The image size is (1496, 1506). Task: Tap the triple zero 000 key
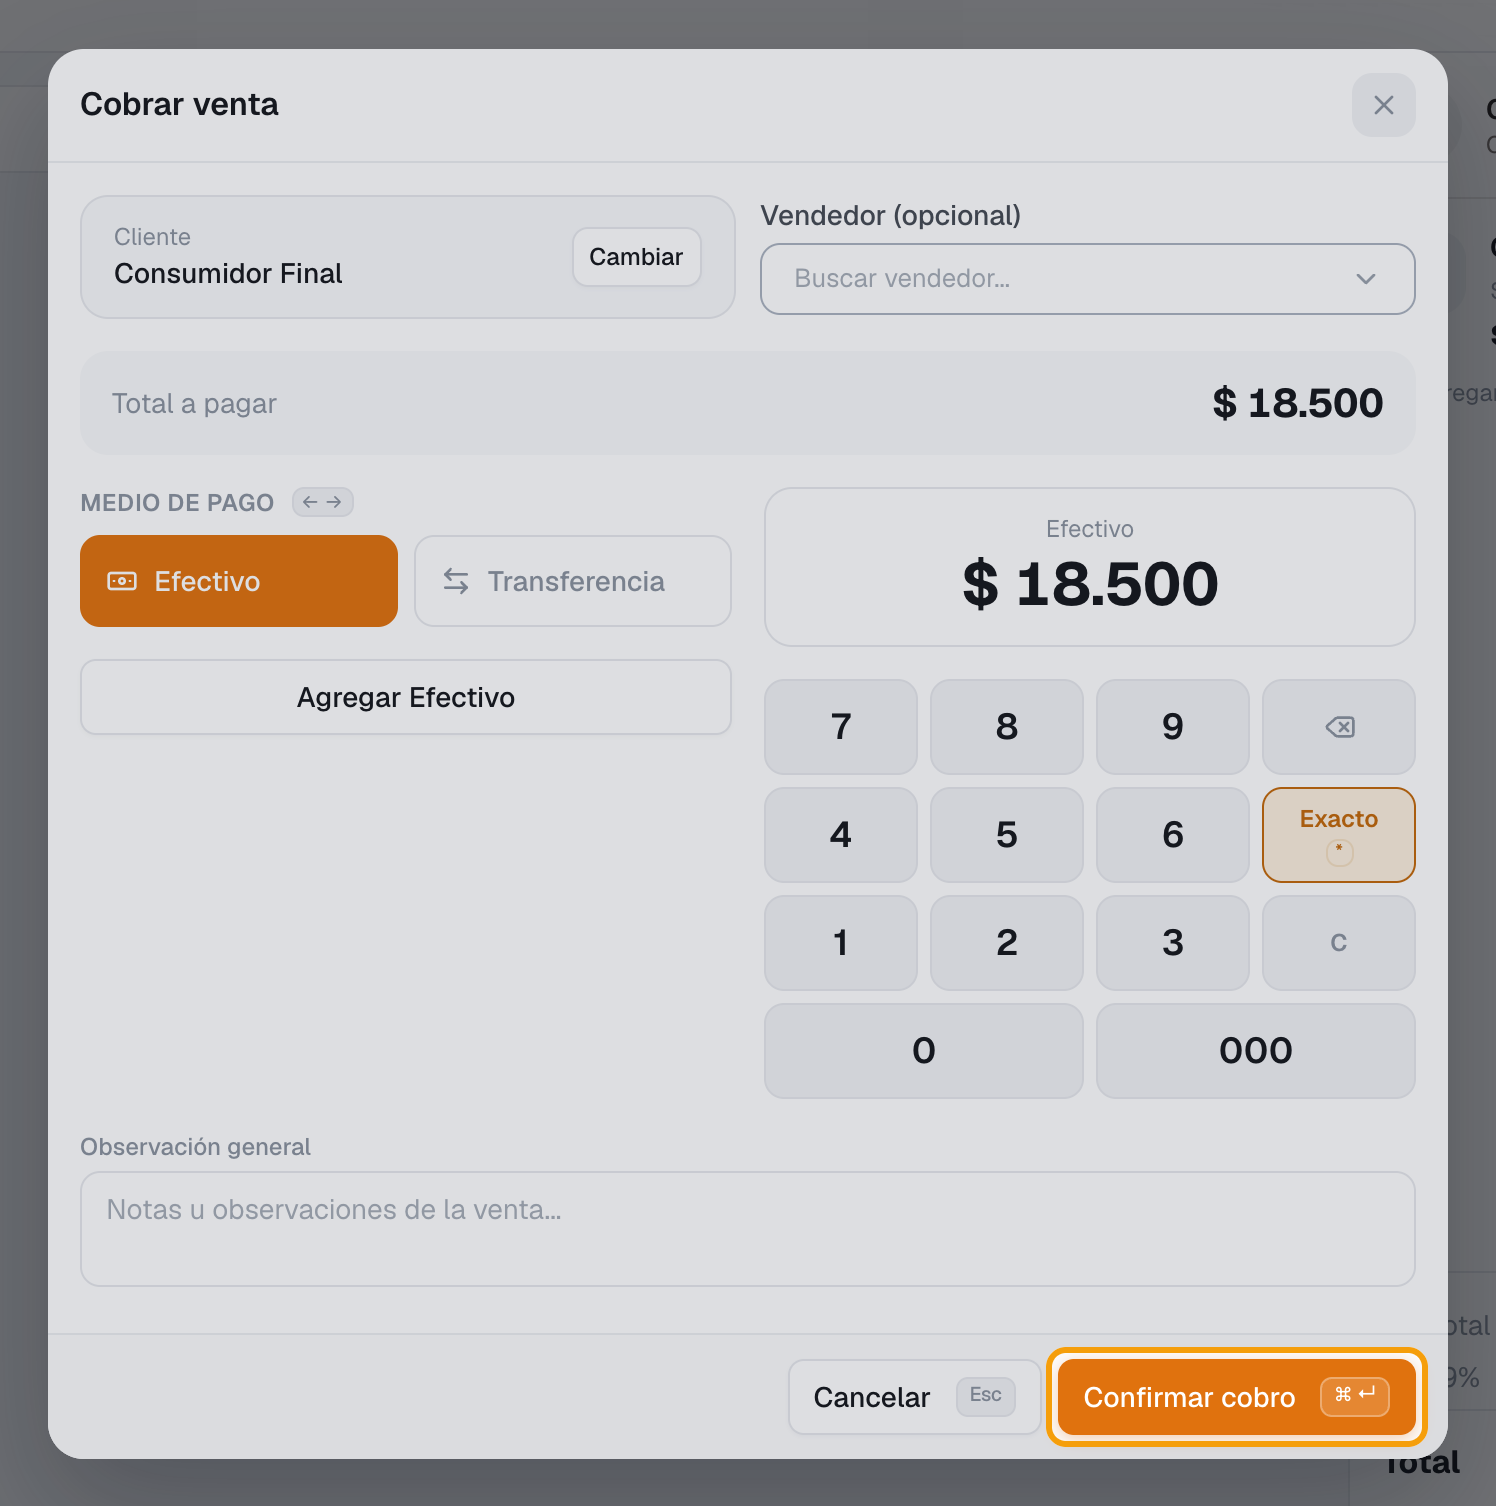[1256, 1051]
